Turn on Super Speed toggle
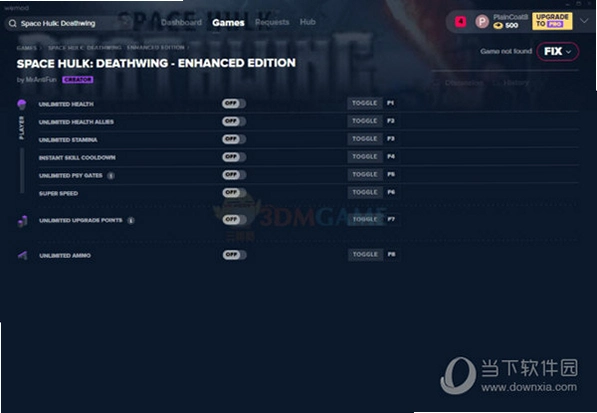597x413 pixels. [x=234, y=193]
